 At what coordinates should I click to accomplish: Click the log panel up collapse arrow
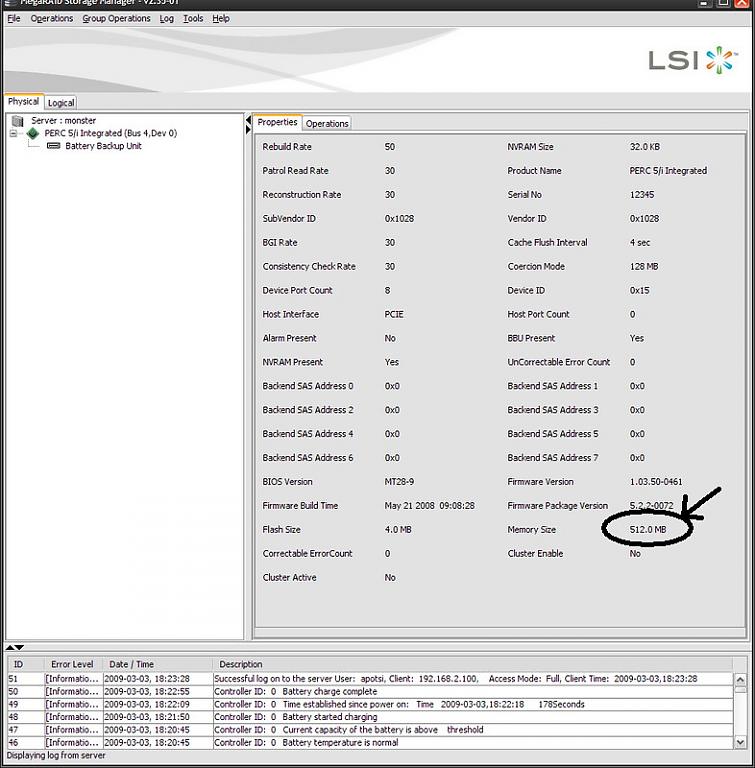pyautogui.click(x=9, y=648)
